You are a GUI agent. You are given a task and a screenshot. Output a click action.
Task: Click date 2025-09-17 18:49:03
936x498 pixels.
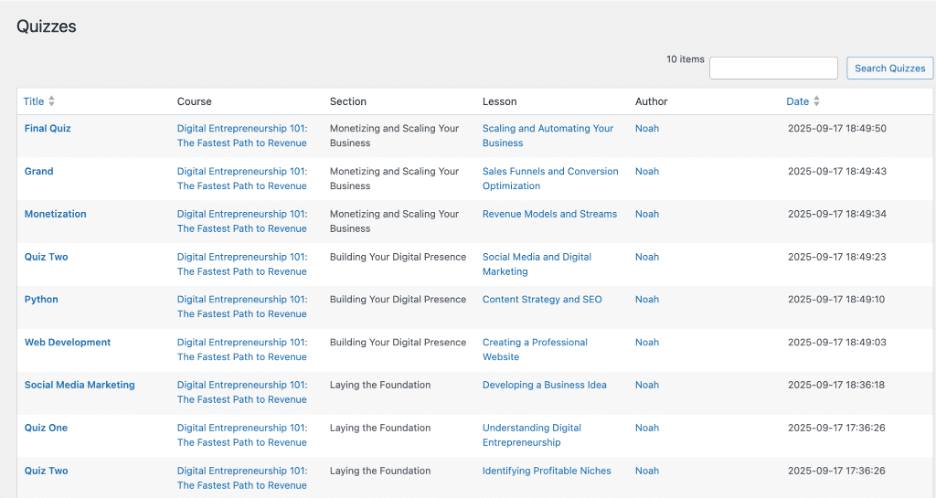click(837, 342)
